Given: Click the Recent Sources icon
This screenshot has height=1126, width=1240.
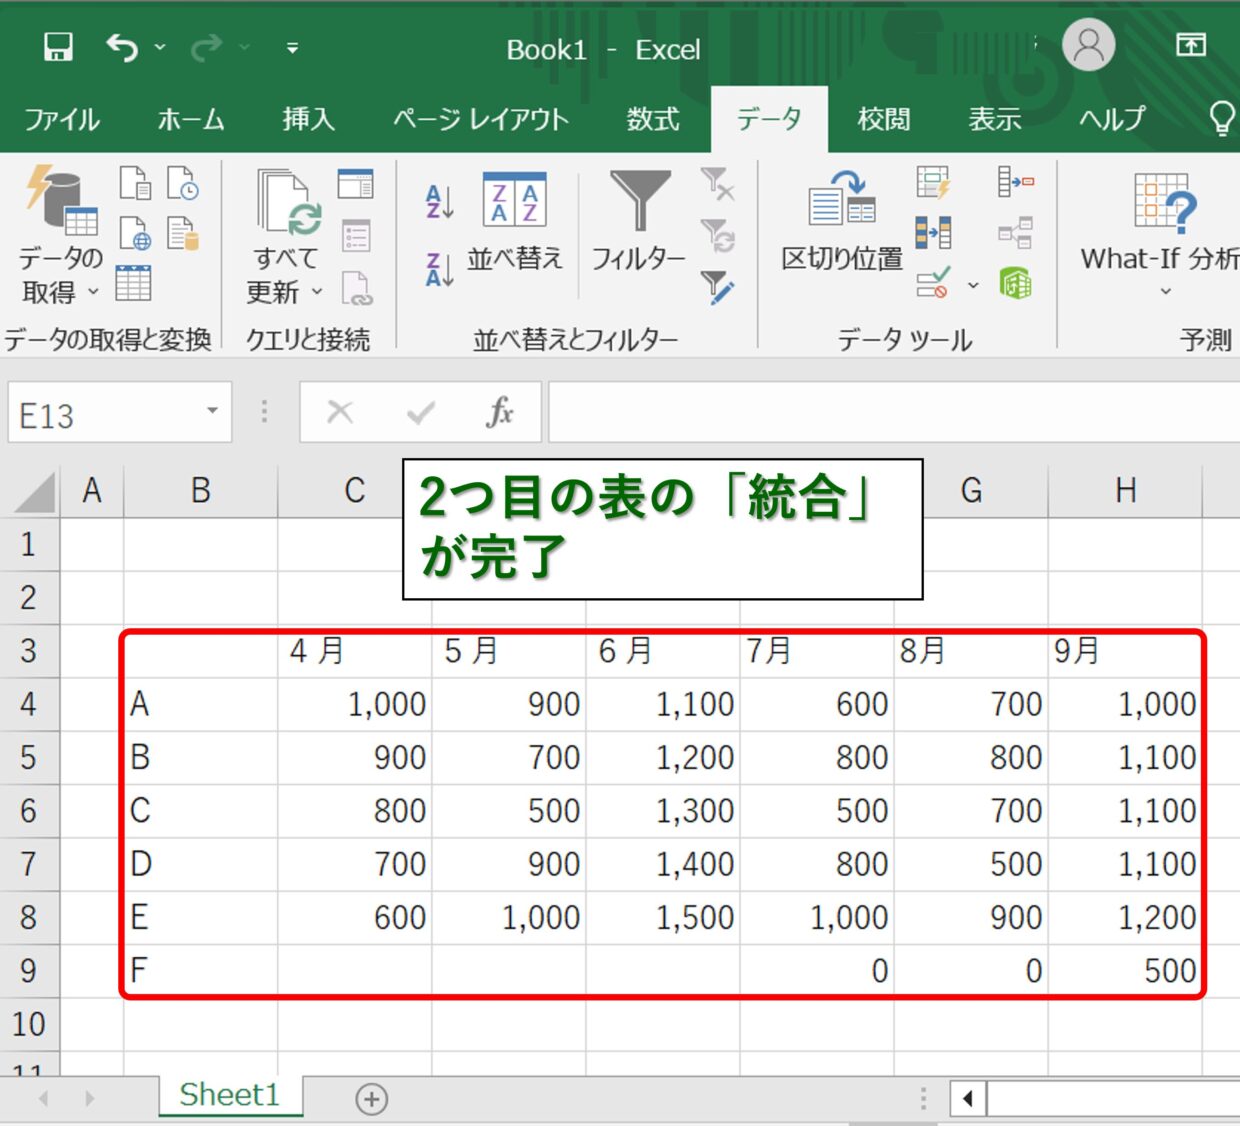Looking at the screenshot, I should 183,184.
